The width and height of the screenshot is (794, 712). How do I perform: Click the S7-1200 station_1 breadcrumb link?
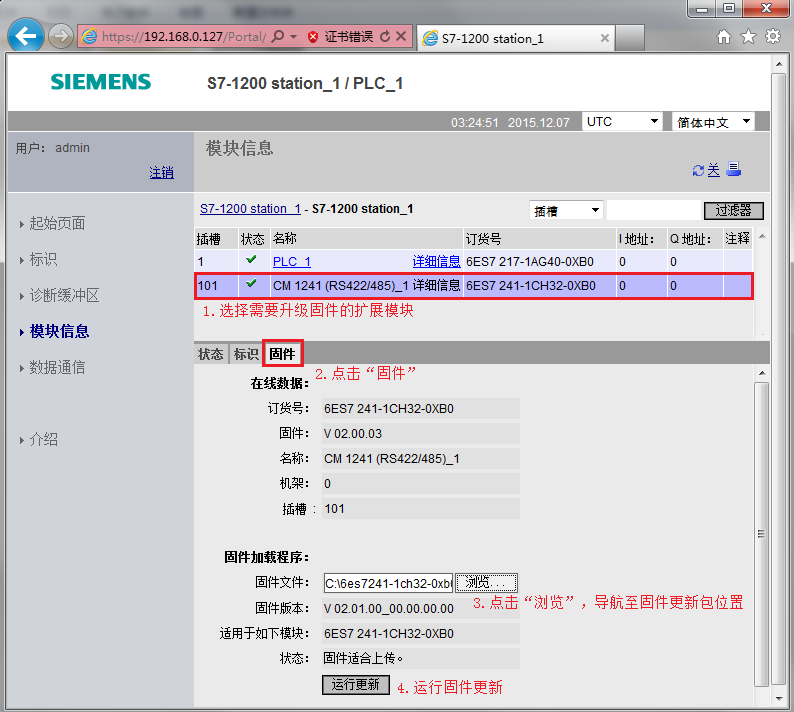(250, 209)
